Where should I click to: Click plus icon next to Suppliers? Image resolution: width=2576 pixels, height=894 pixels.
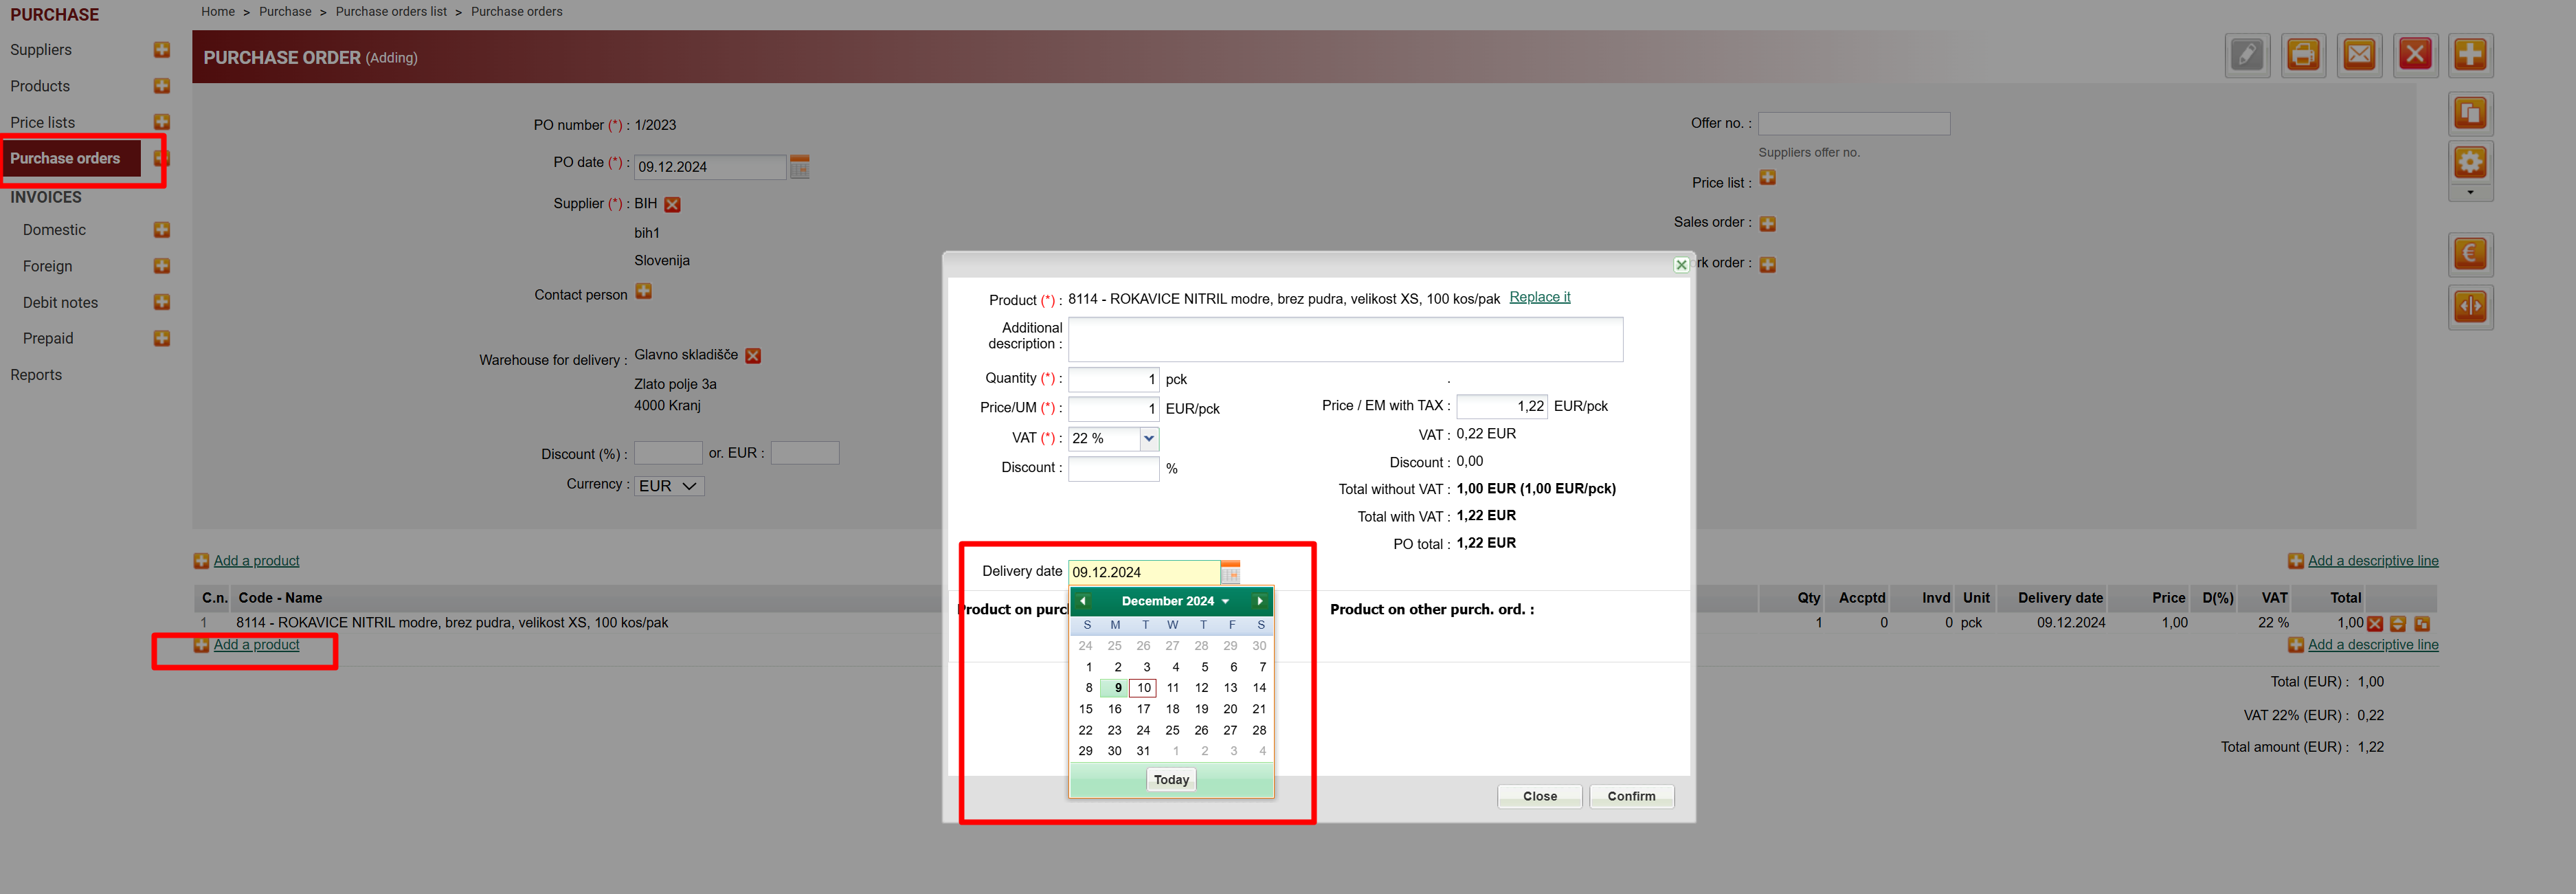tap(162, 50)
